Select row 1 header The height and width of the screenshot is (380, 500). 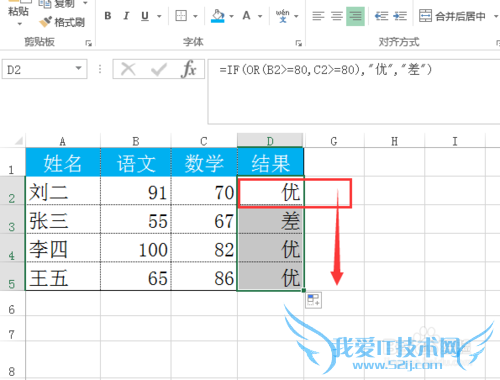click(12, 162)
